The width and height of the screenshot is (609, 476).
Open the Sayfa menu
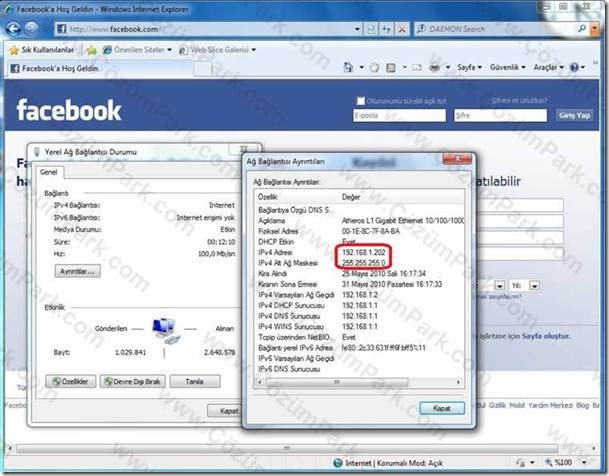469,68
